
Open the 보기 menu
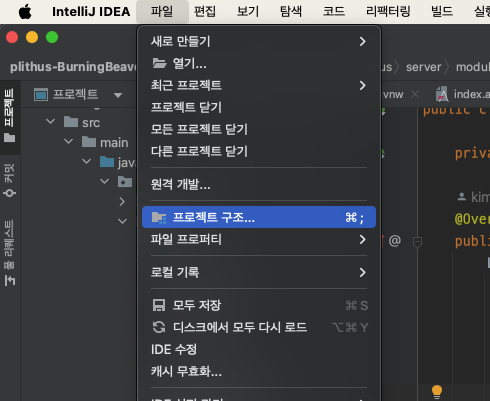(x=248, y=11)
